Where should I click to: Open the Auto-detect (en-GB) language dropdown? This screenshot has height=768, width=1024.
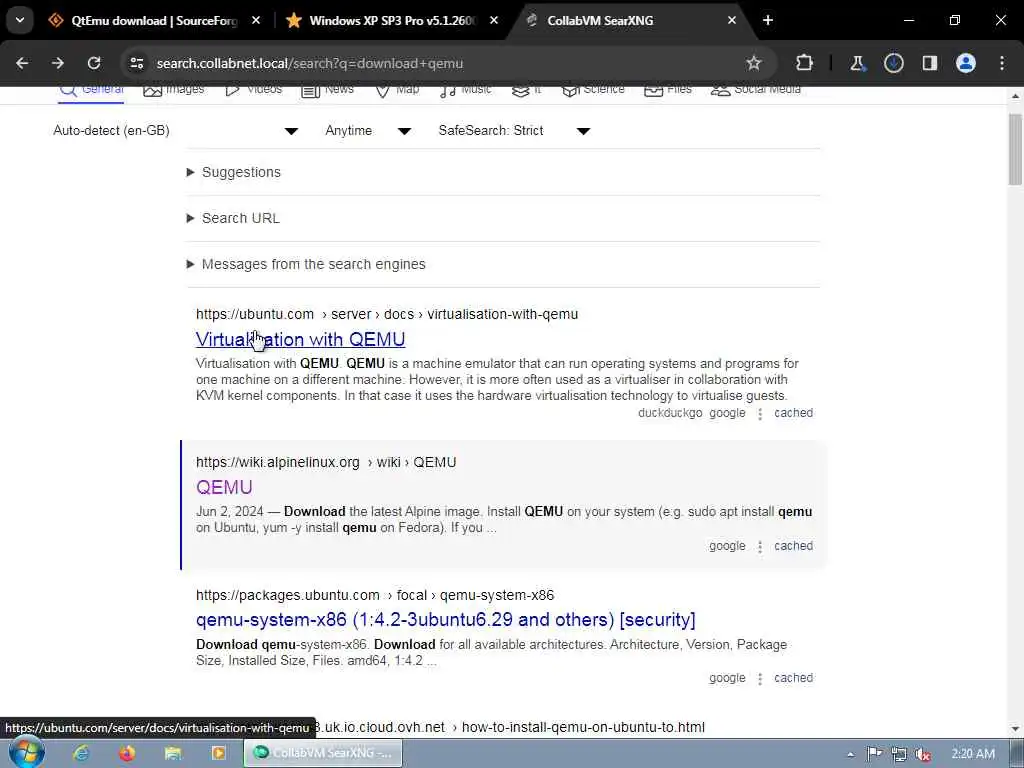click(x=176, y=131)
